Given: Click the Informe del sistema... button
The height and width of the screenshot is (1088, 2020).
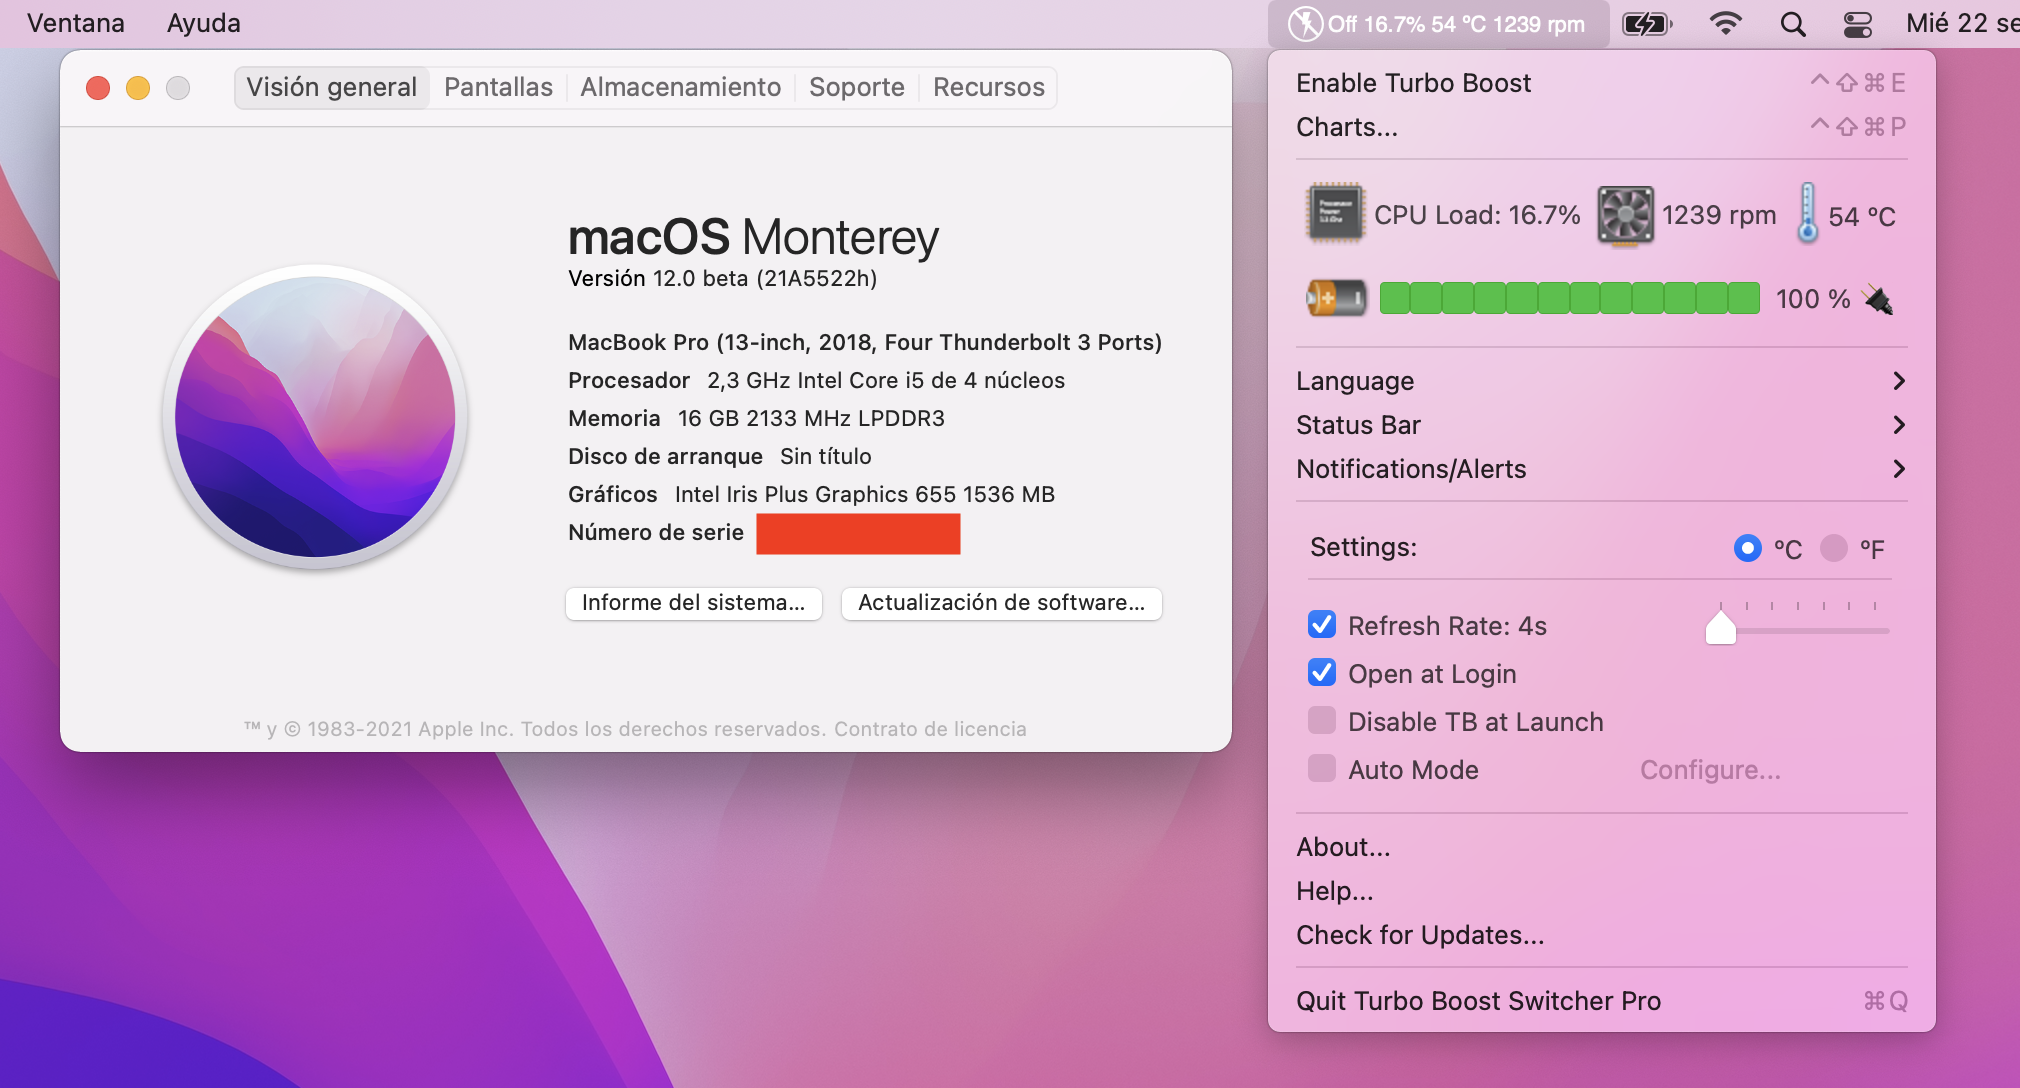Looking at the screenshot, I should click(693, 603).
